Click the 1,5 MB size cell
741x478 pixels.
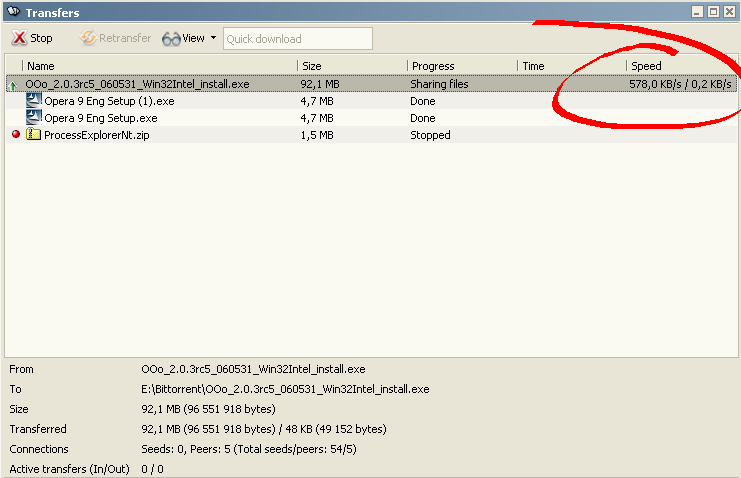pos(317,135)
